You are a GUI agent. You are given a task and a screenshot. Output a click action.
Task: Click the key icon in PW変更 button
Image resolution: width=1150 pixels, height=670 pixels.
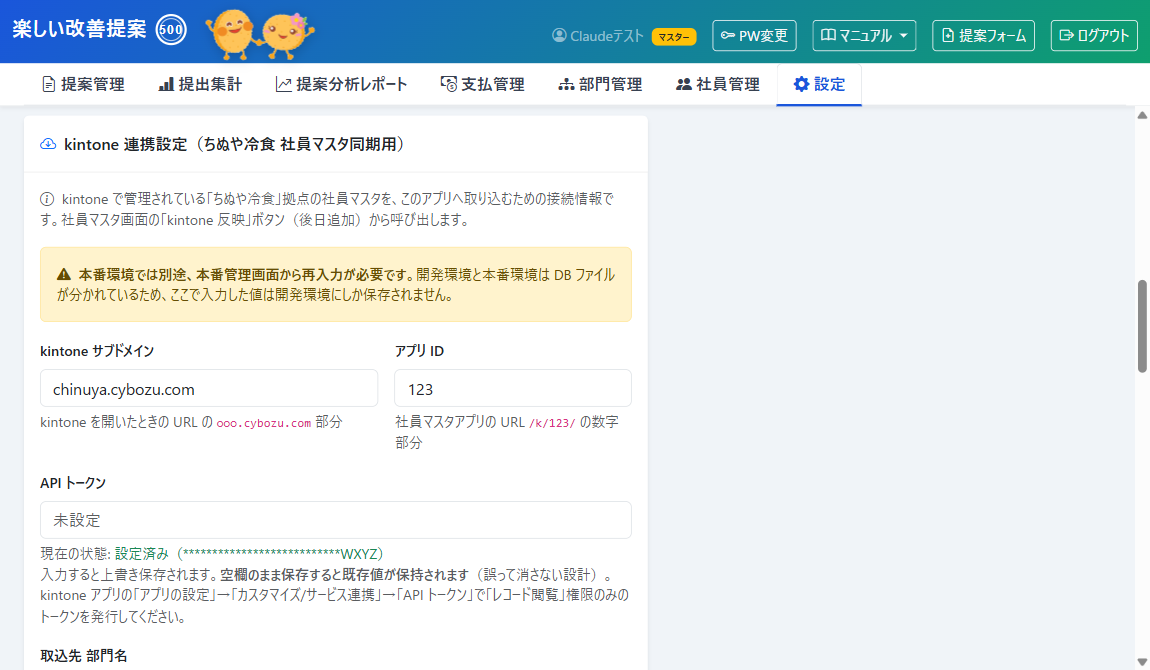click(x=728, y=35)
